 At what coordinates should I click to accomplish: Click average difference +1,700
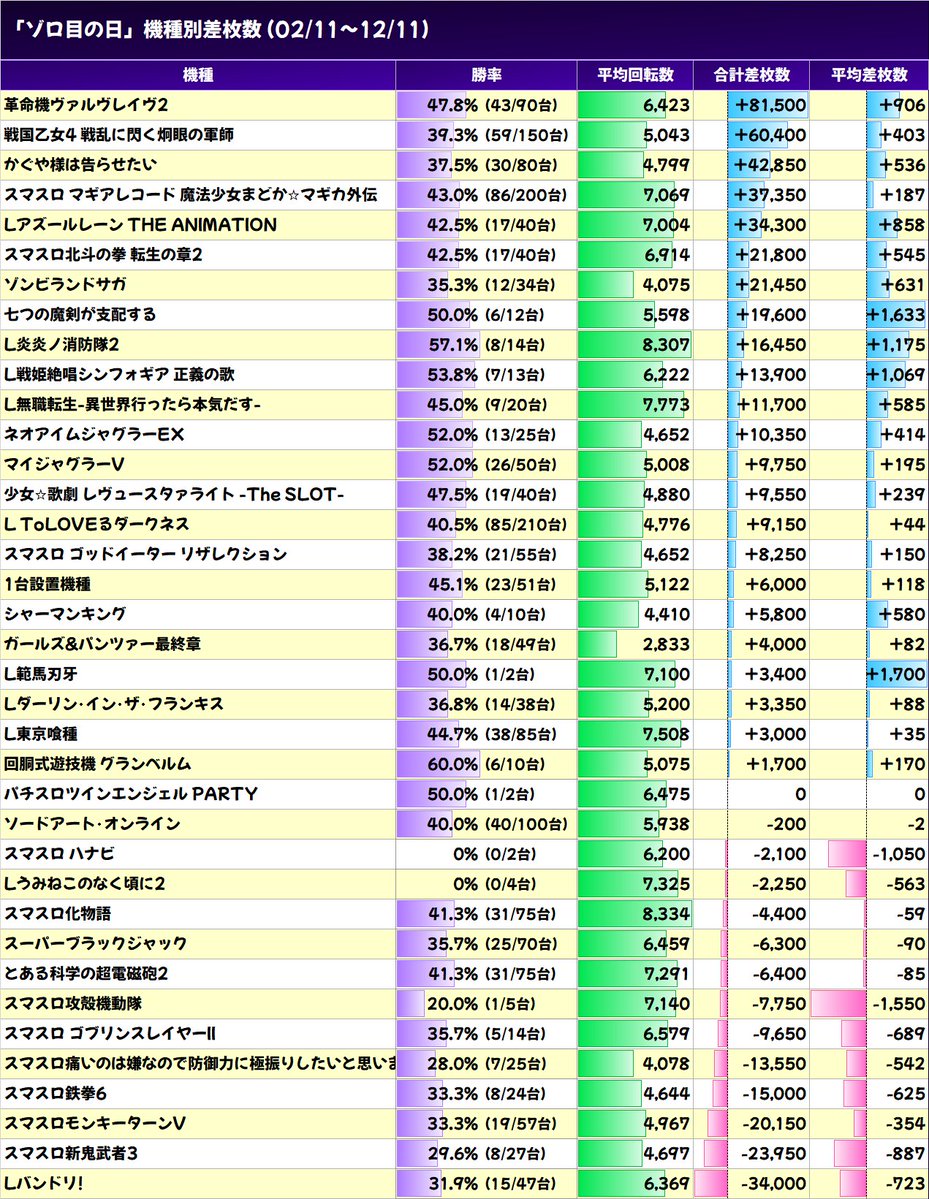896,674
